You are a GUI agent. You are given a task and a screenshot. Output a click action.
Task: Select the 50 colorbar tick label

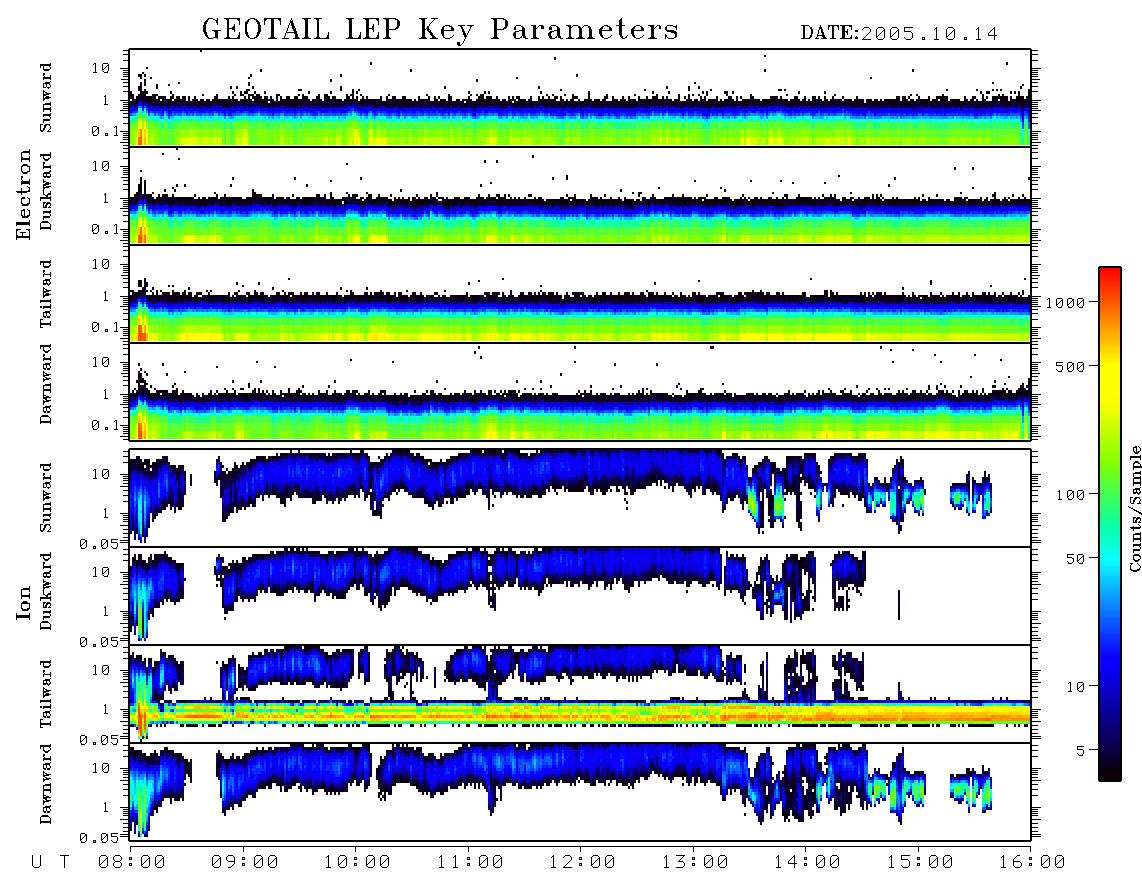pyautogui.click(x=1075, y=559)
